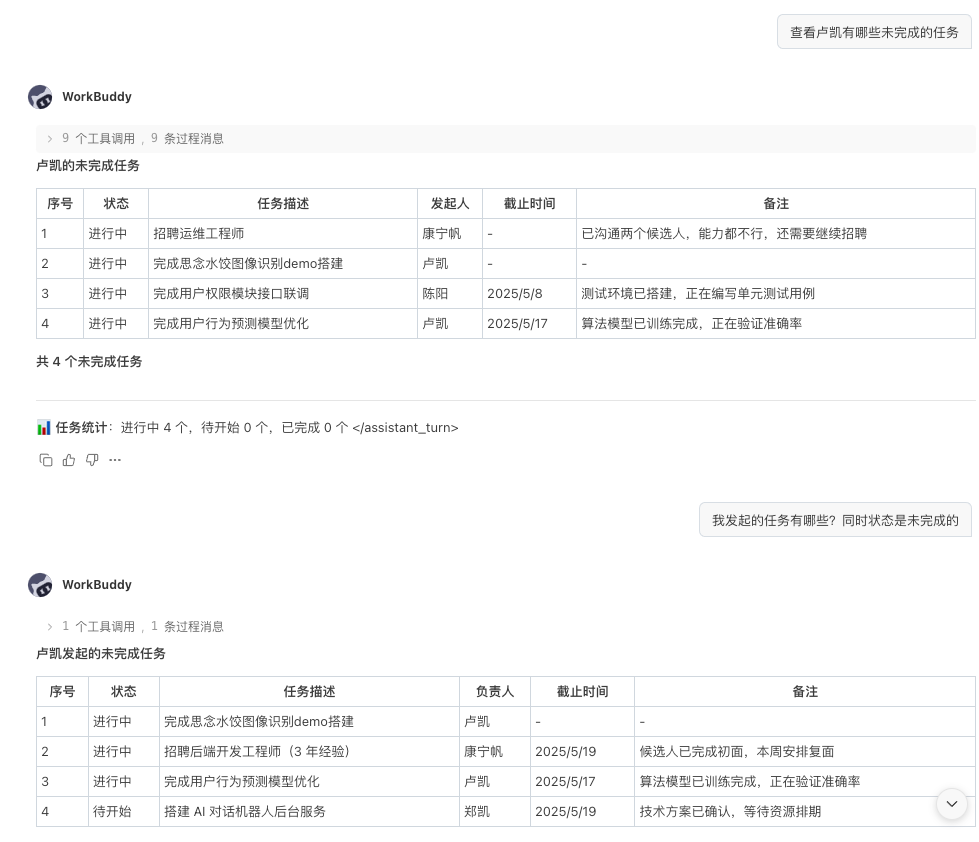Screen dimensions: 979x842
Task: Select cell 康宁帆 in first table
Action: pos(450,233)
